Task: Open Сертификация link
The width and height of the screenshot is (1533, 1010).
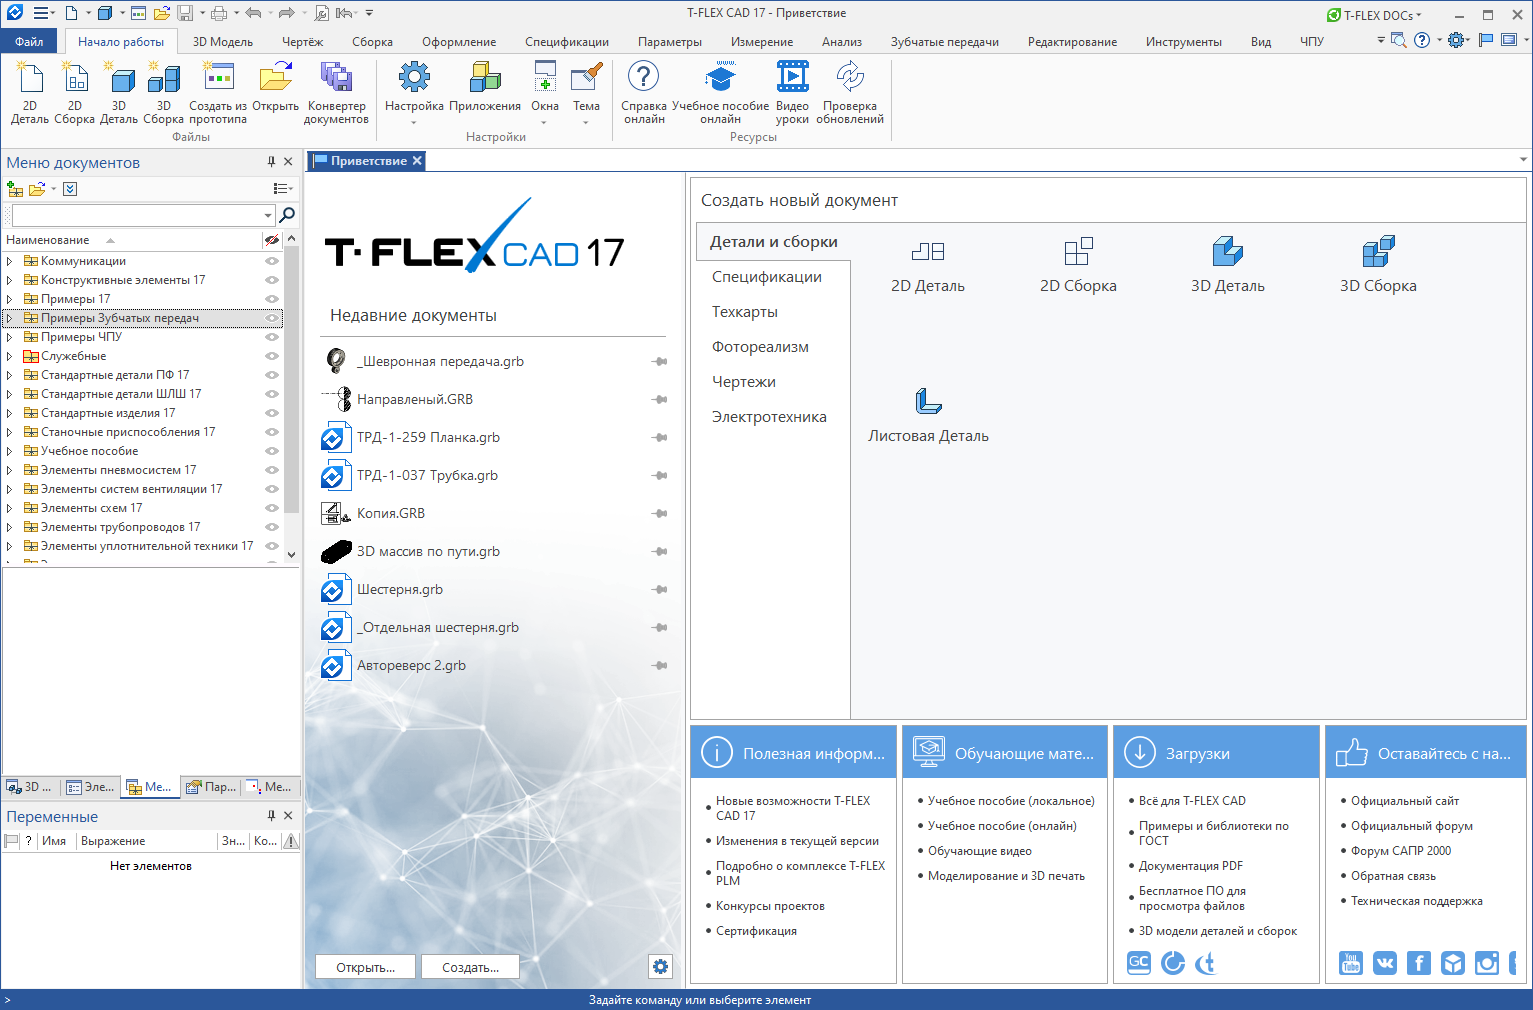Action: coord(756,931)
